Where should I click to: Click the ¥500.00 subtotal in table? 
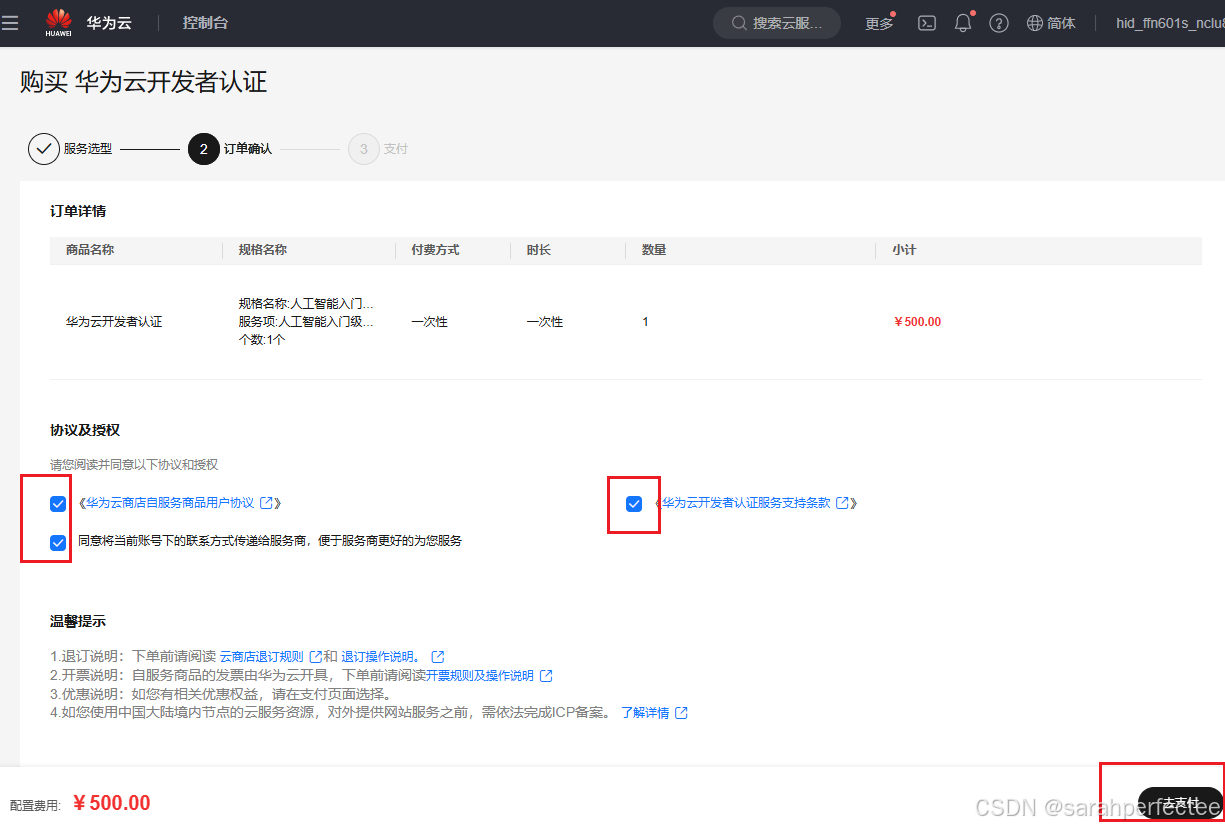[x=917, y=322]
